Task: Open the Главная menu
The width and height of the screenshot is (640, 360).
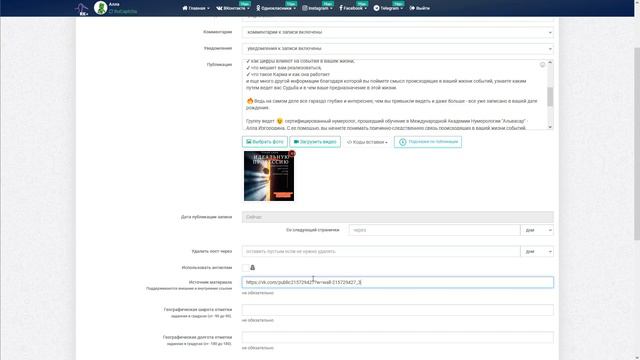Action: point(196,8)
